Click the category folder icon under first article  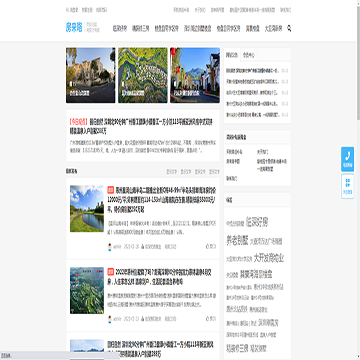[142, 247]
